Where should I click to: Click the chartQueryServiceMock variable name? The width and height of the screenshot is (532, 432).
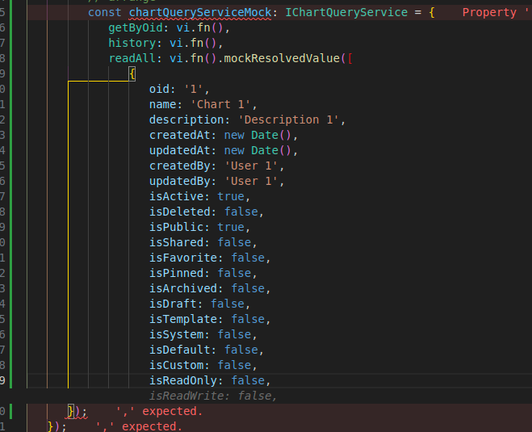[x=200, y=12]
